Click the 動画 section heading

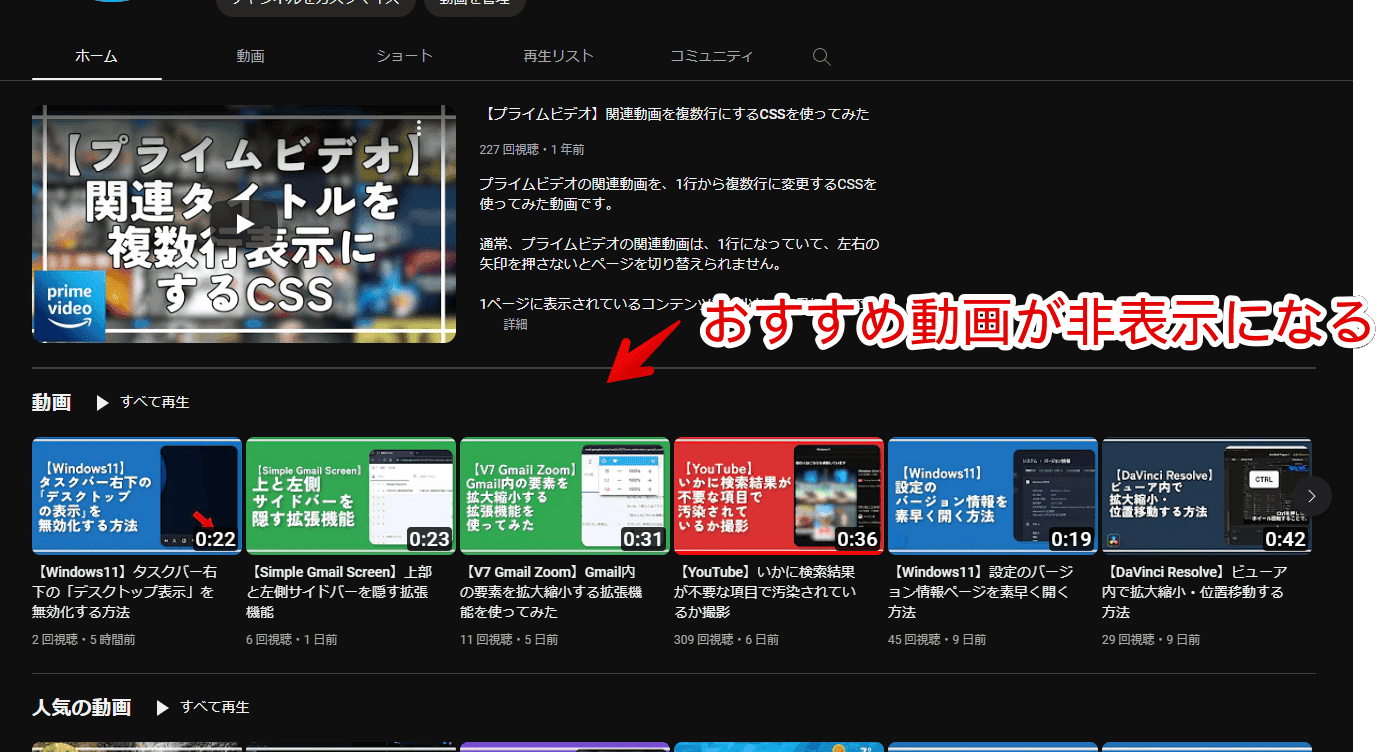click(51, 403)
